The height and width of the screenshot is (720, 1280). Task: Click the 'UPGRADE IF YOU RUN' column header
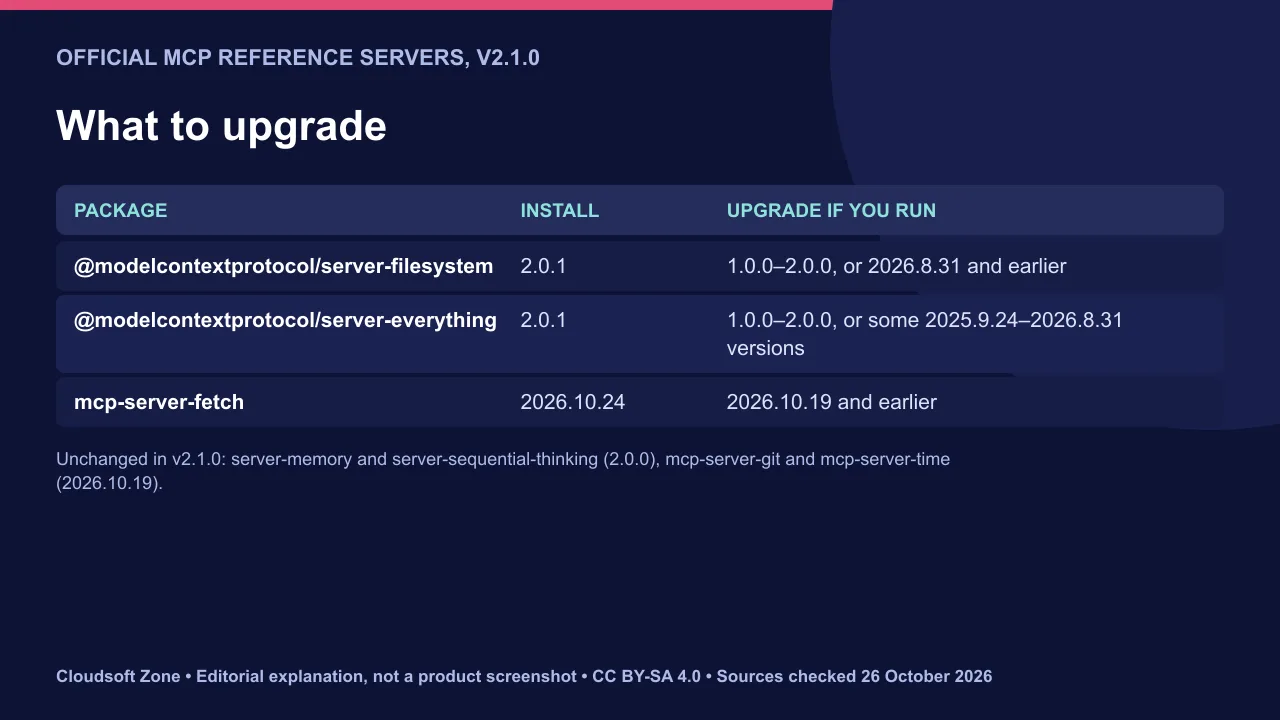point(831,211)
